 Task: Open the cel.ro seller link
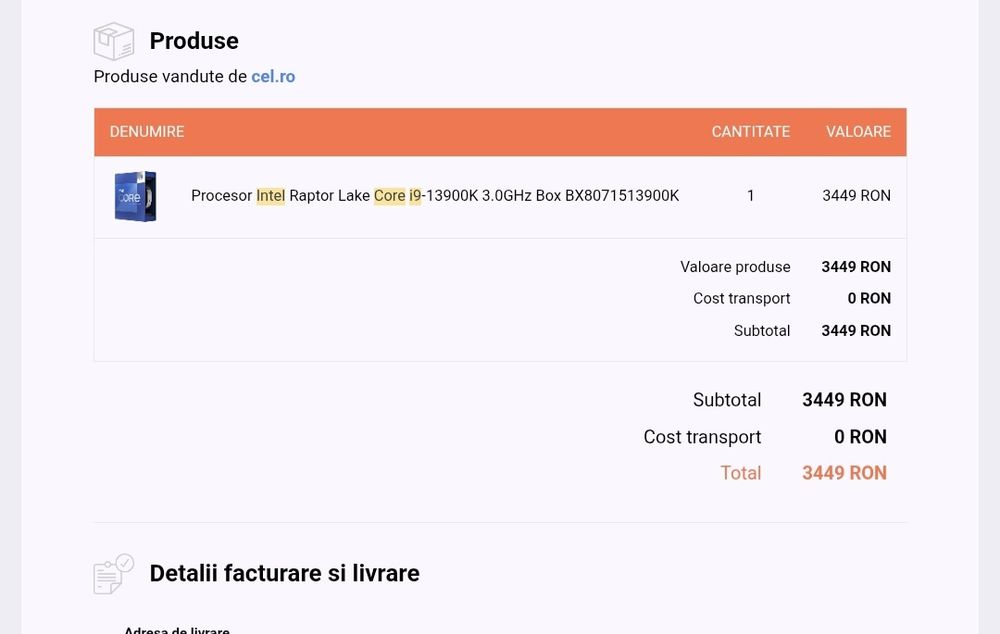click(x=273, y=77)
